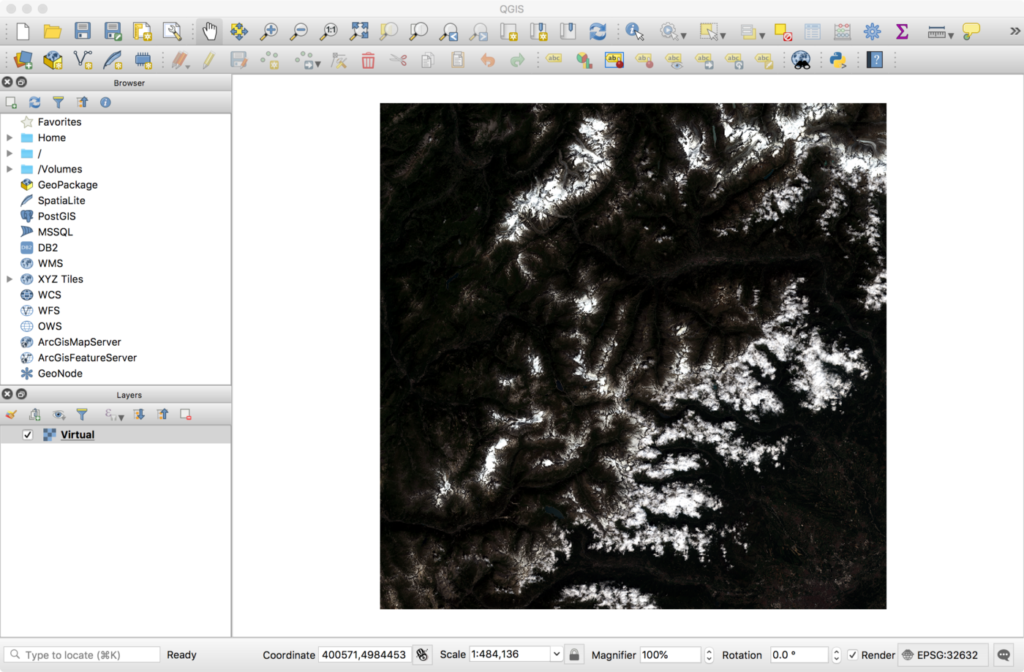
Task: Collapse all Browser tree items
Action: click(82, 103)
